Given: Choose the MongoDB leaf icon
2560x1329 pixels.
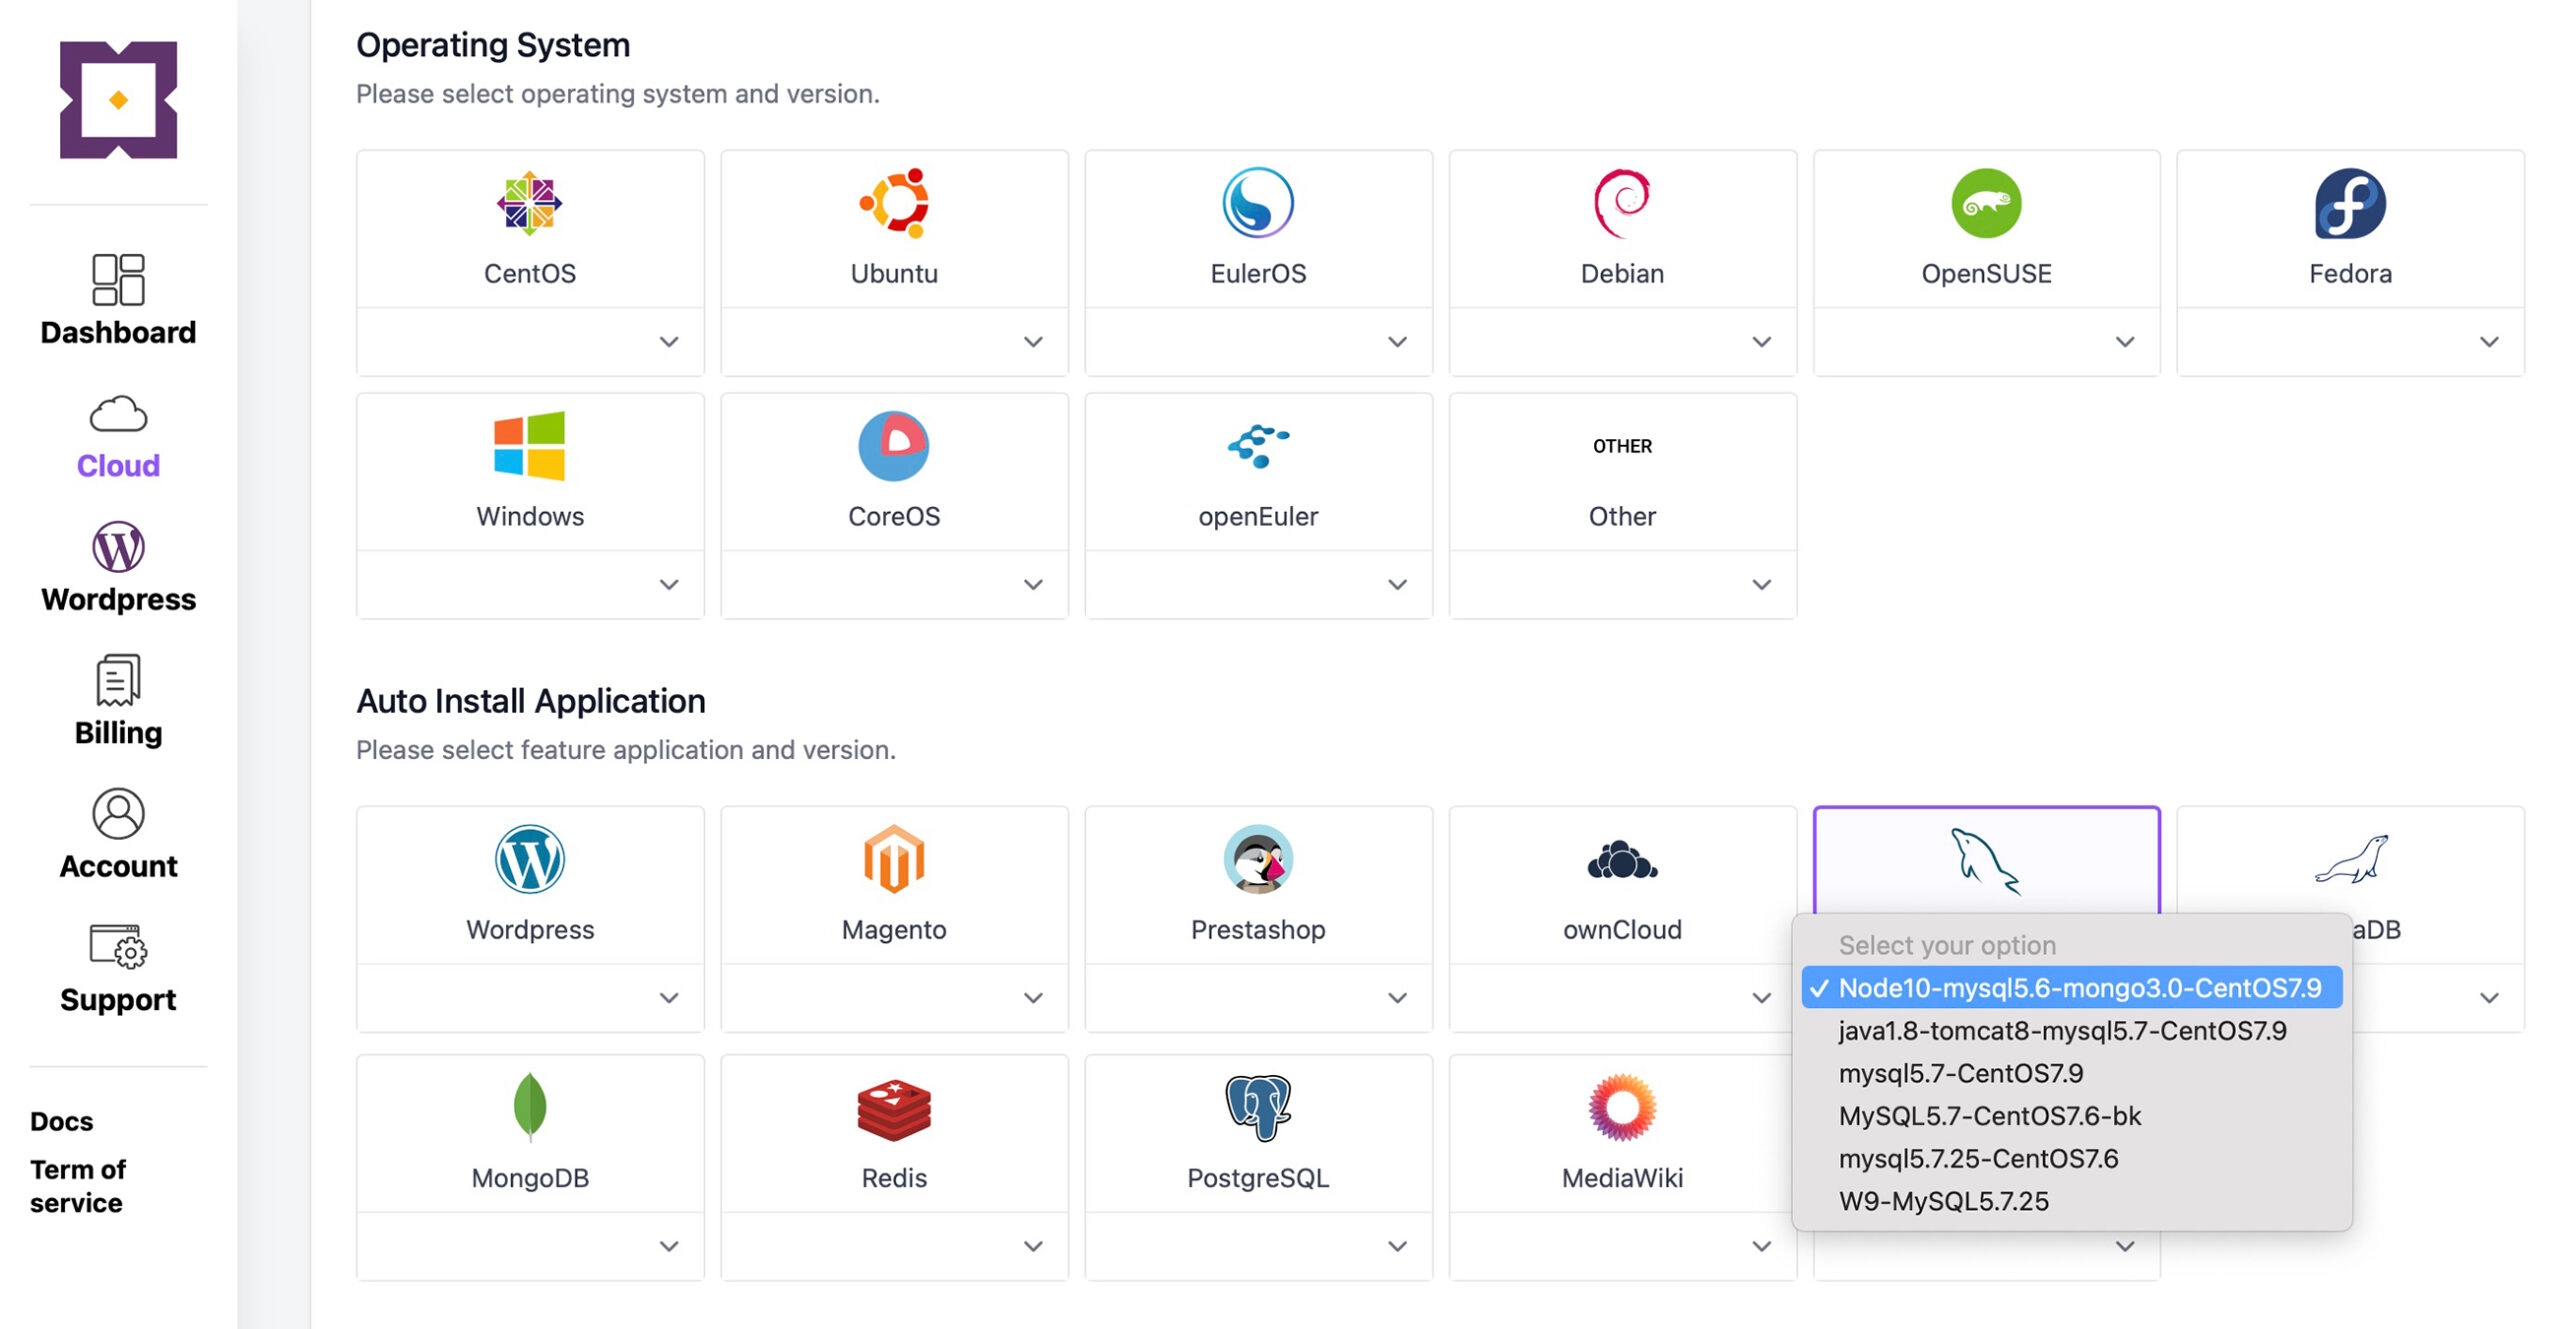Looking at the screenshot, I should point(529,1106).
